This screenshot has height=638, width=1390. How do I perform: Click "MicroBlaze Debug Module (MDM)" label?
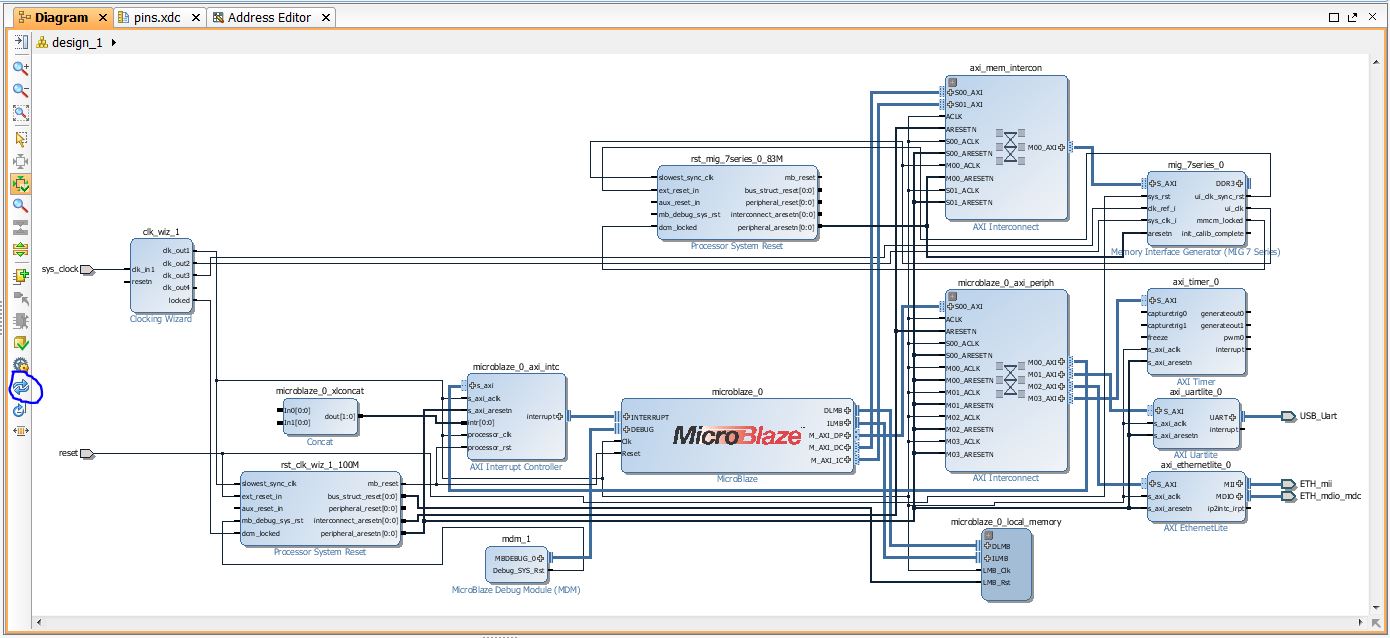pyautogui.click(x=516, y=590)
